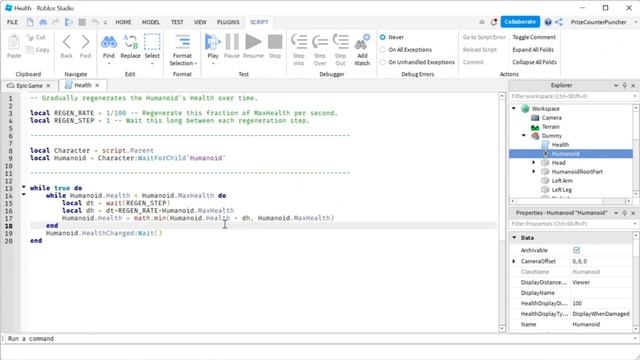The width and height of the screenshot is (640, 360).
Task: Open the notifications bell icon
Action: point(494,22)
